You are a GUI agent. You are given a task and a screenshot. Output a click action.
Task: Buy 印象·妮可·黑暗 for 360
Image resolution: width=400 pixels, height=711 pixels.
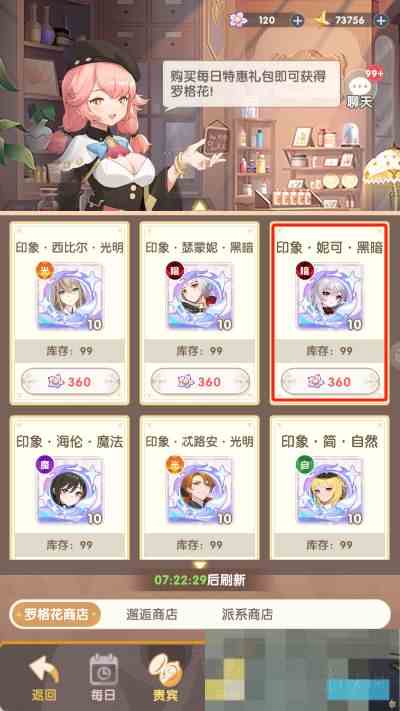click(330, 381)
